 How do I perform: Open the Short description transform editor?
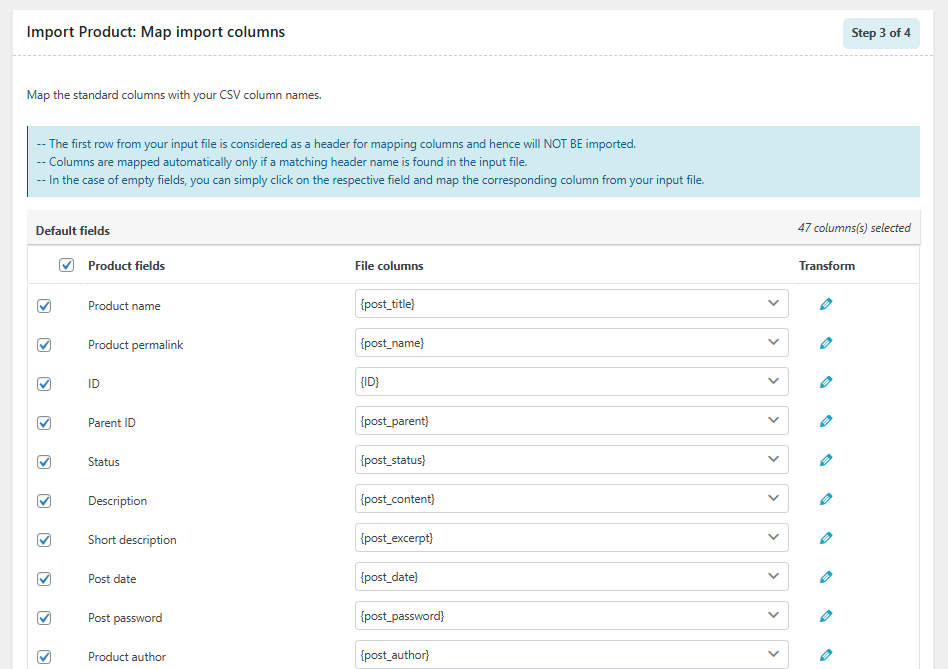point(826,537)
